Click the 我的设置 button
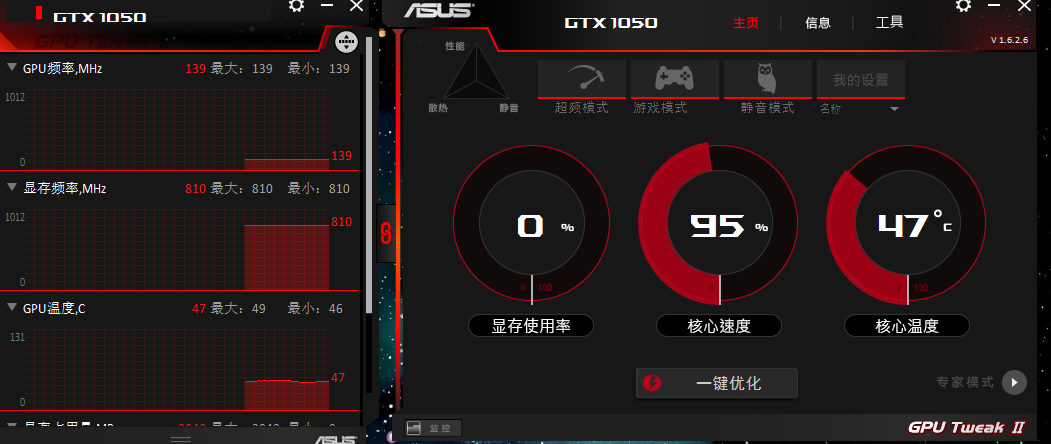The height and width of the screenshot is (444, 1051). 861,79
